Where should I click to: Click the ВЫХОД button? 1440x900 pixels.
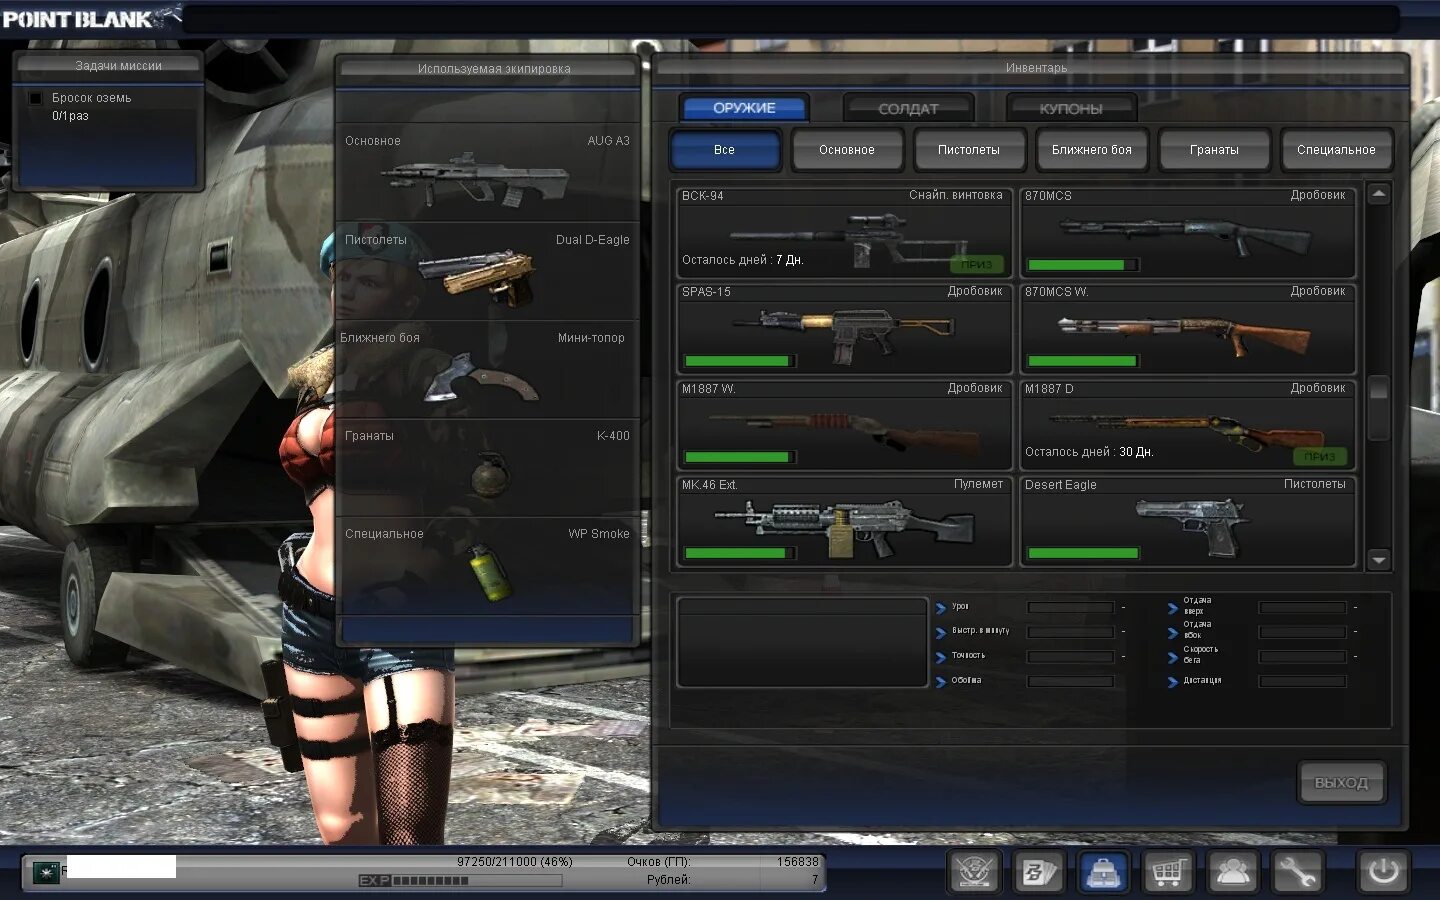coord(1342,782)
